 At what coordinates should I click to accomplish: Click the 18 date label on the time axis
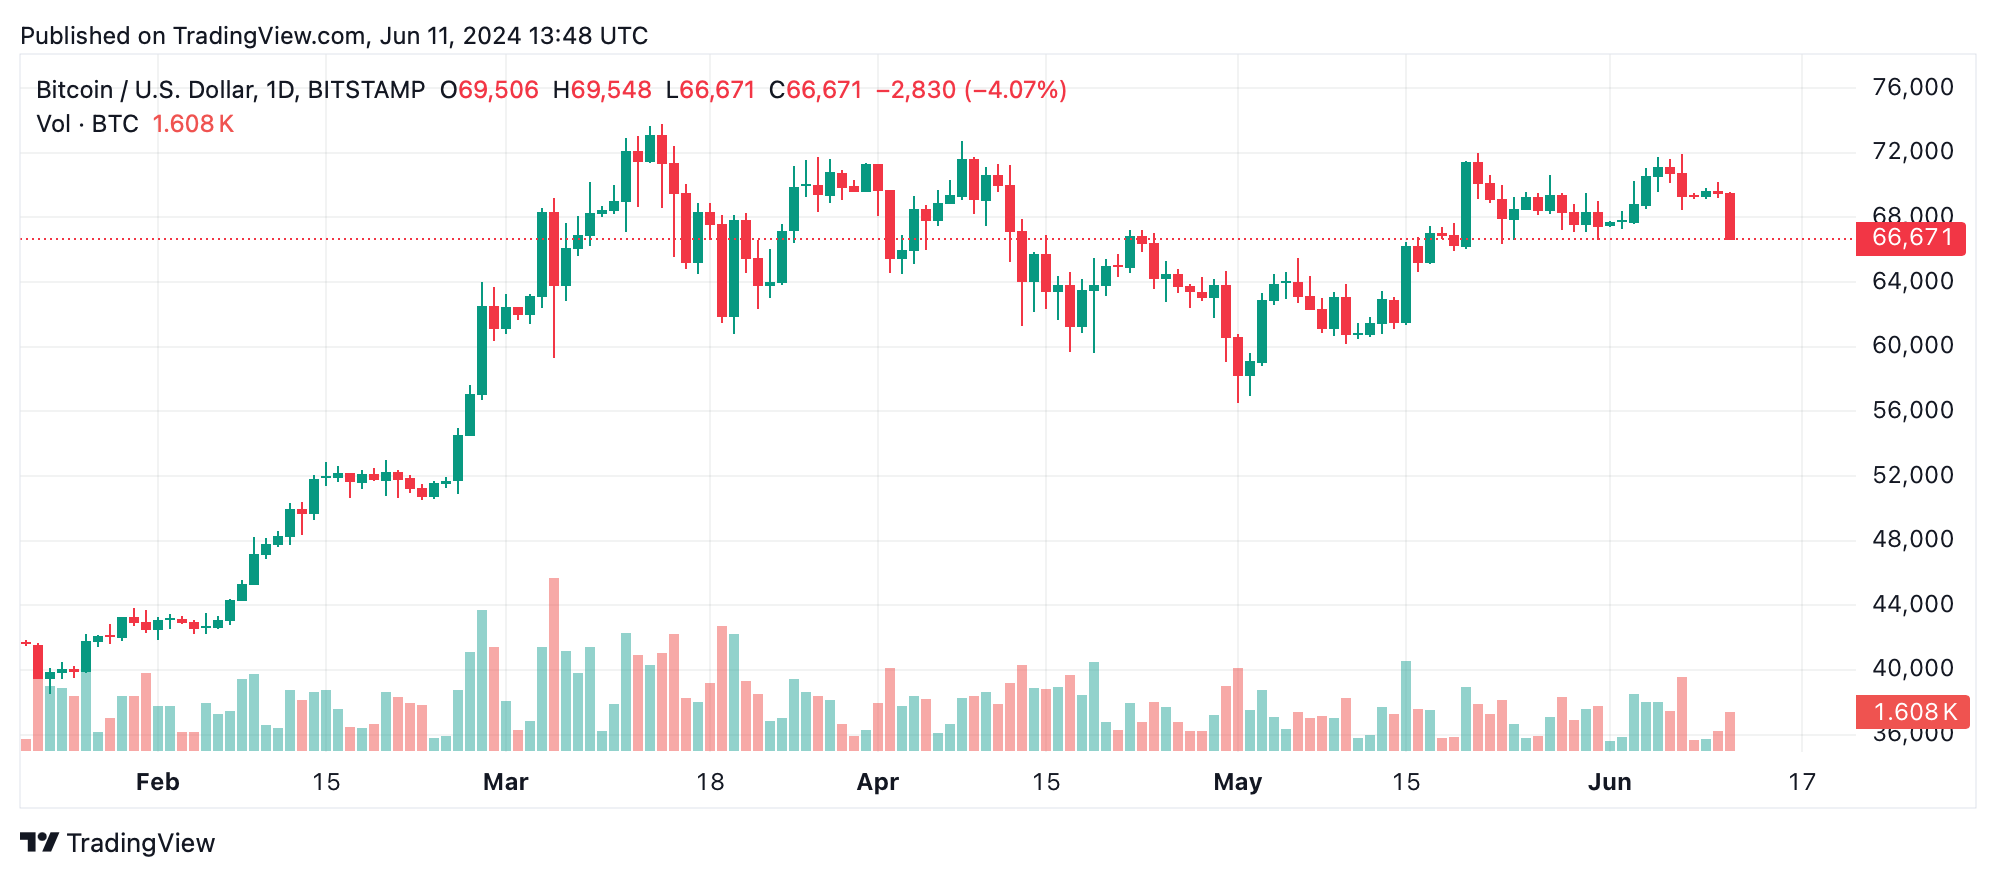[x=710, y=782]
